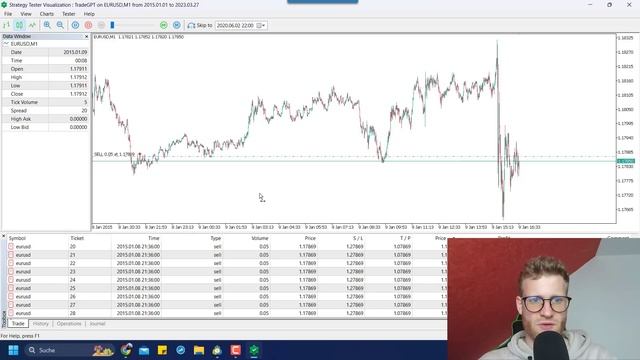
Task: Sort trades by the Ticket column header
Action: tap(77, 238)
